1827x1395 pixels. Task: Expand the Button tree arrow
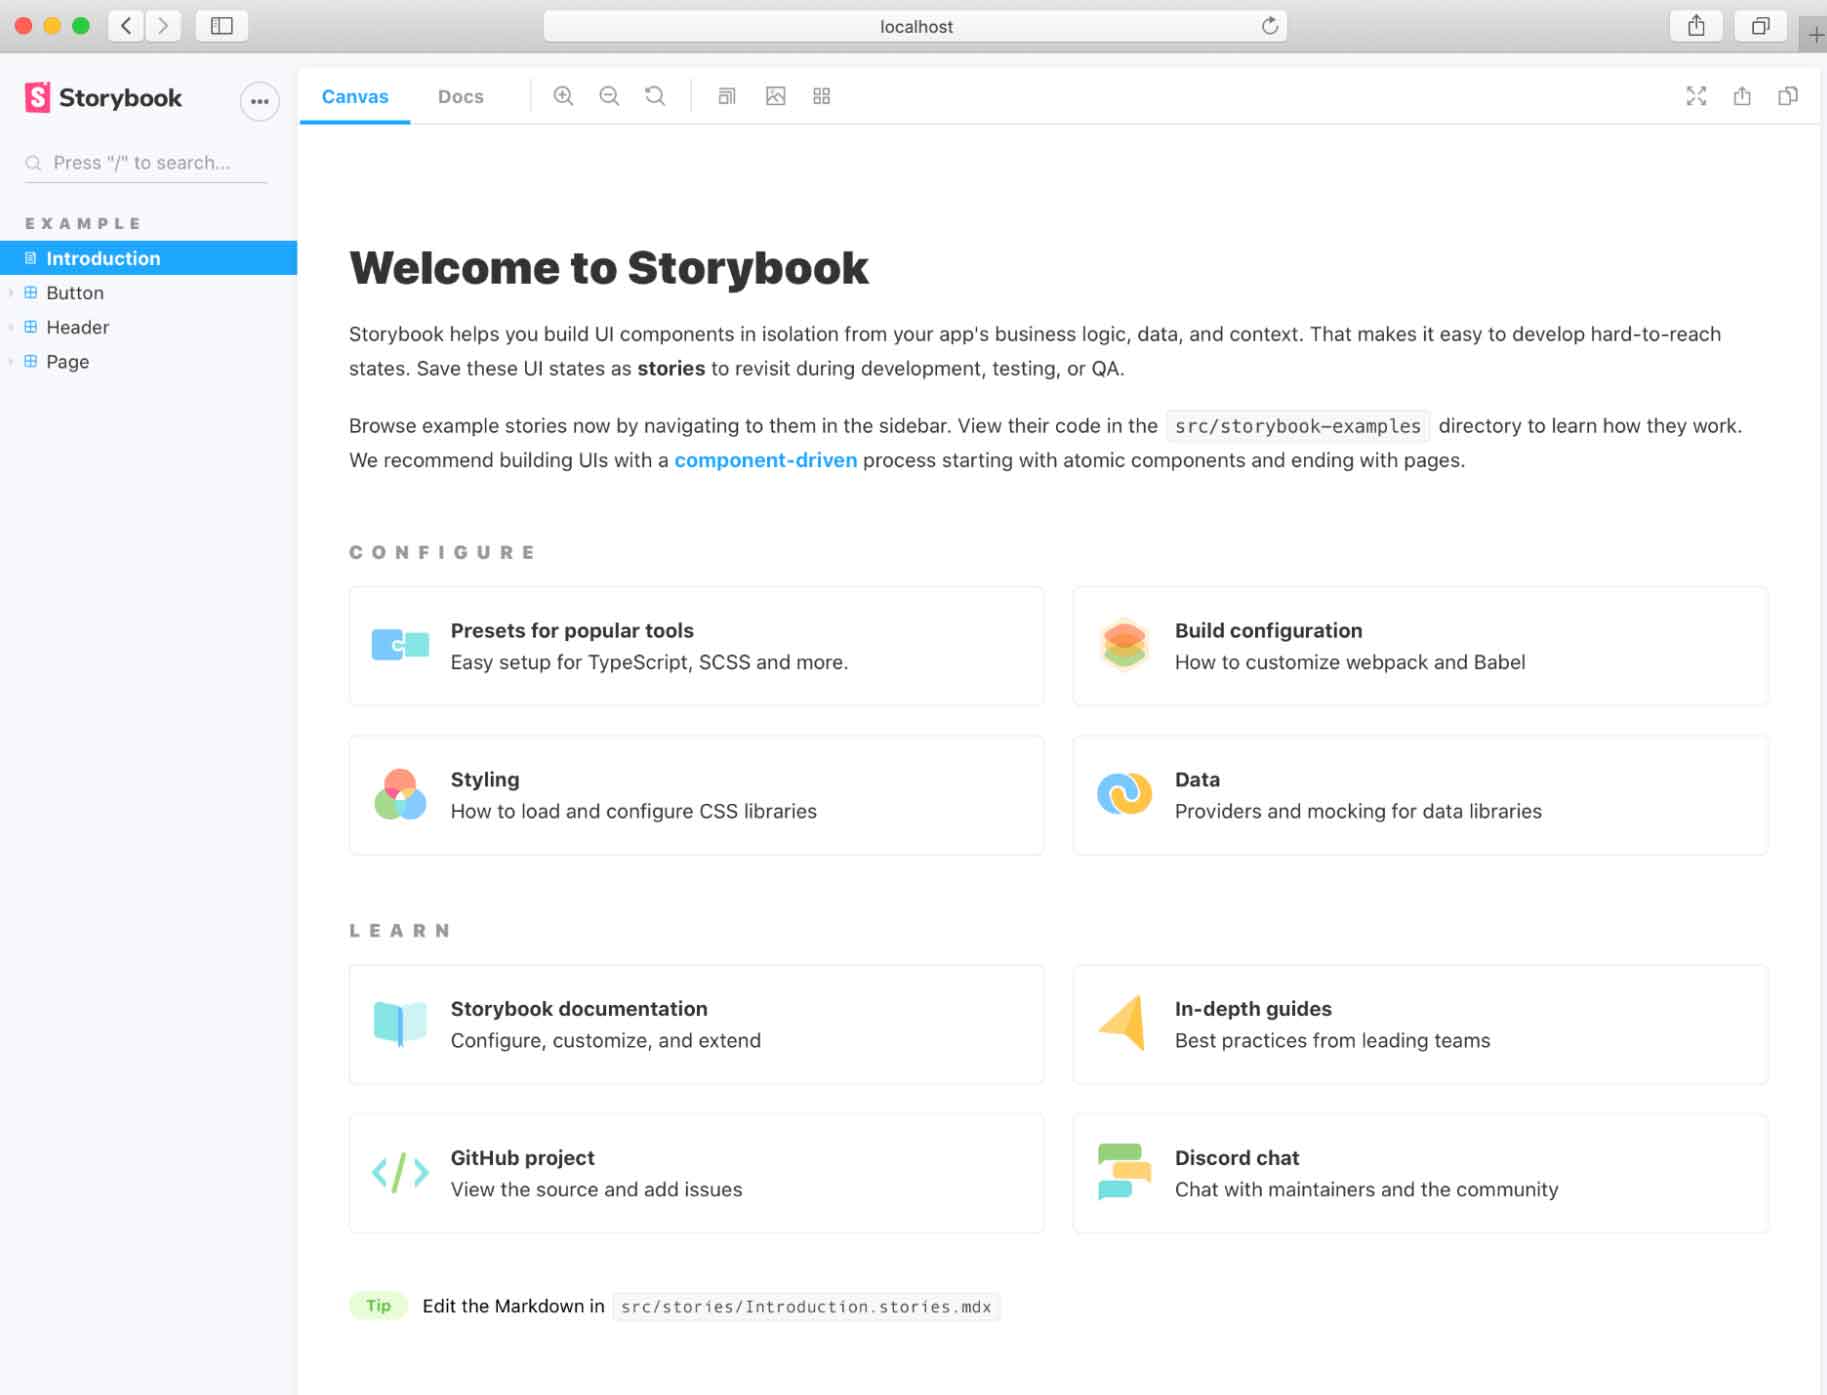tap(11, 293)
